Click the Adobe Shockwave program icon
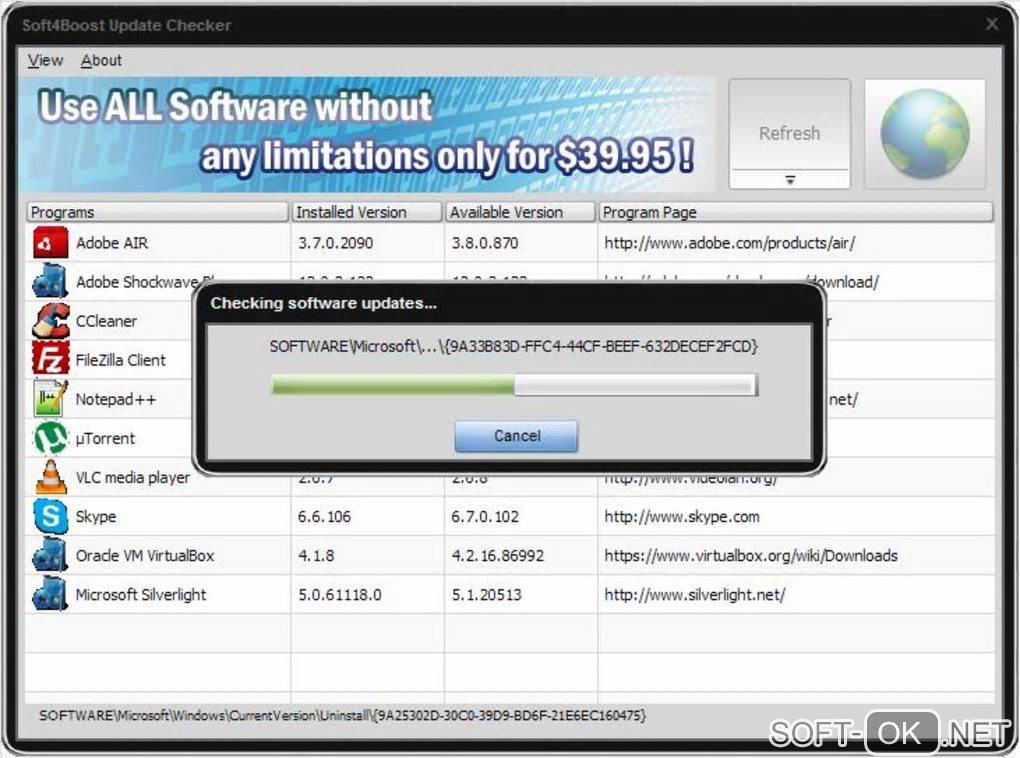The width and height of the screenshot is (1020, 758). (50, 281)
